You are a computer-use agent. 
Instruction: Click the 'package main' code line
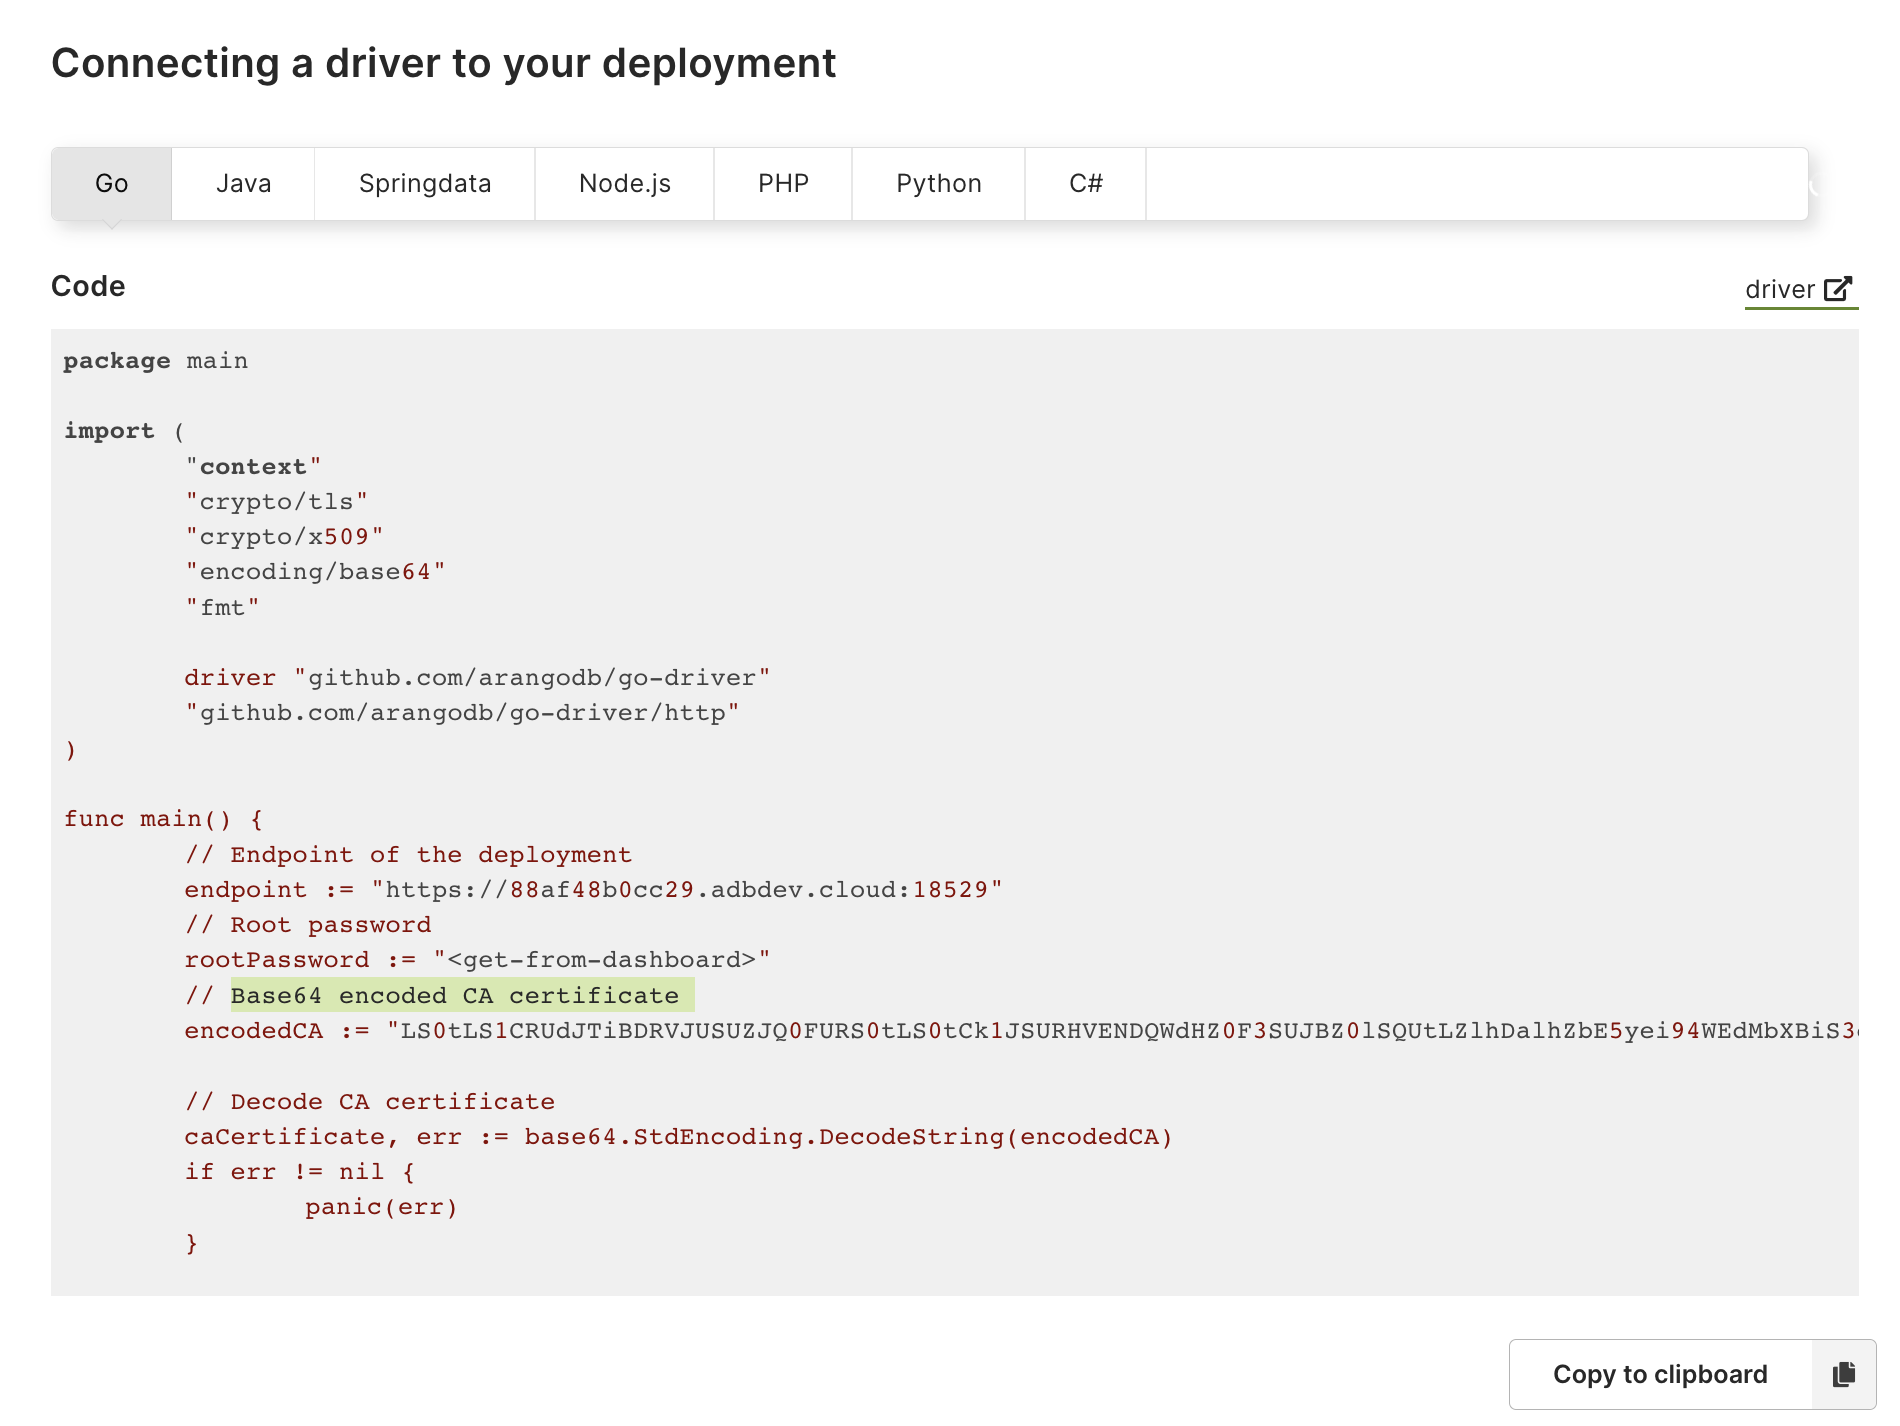(x=156, y=361)
